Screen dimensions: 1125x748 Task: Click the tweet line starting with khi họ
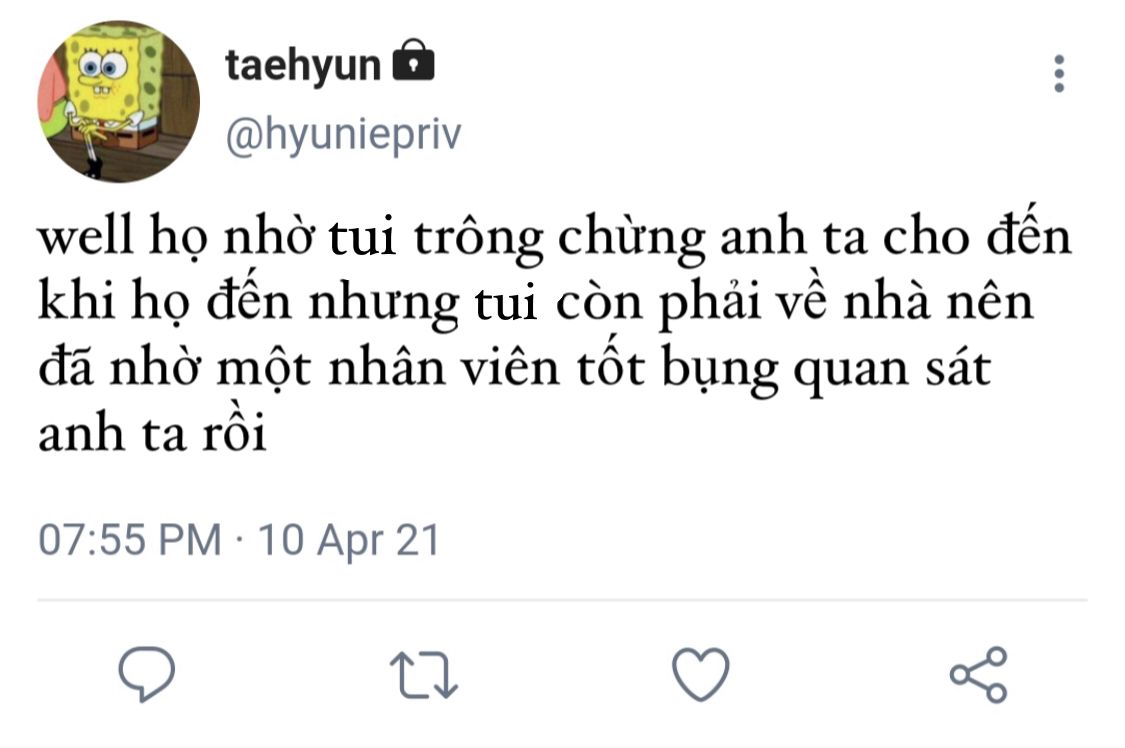[x=535, y=303]
